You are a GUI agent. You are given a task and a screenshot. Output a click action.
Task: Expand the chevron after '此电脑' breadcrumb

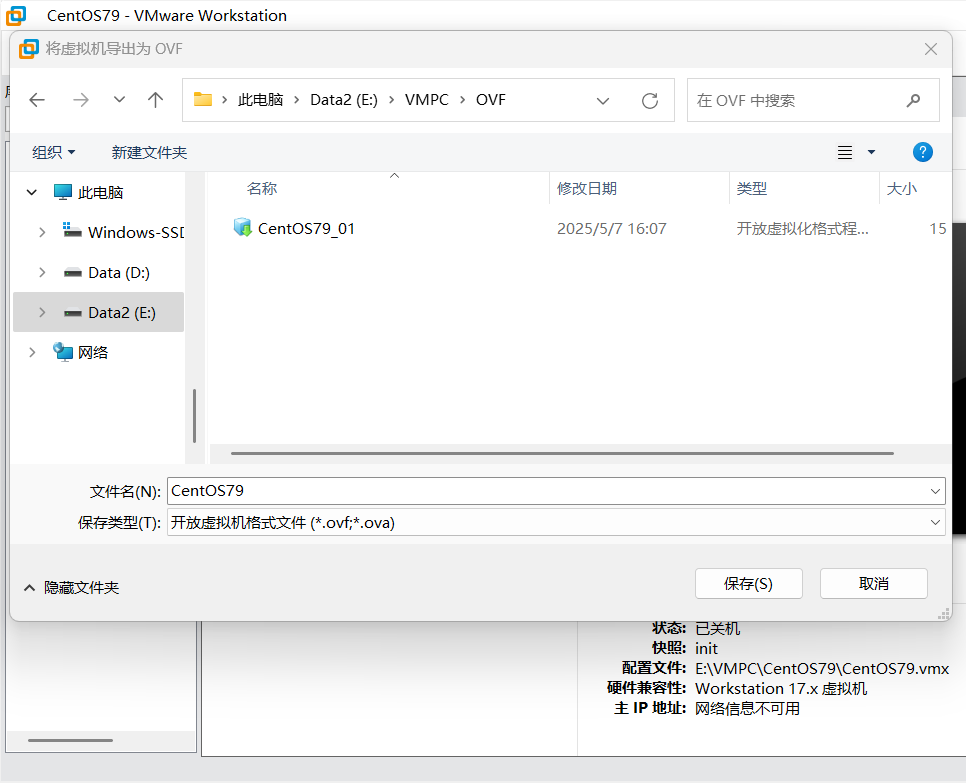pyautogui.click(x=296, y=100)
